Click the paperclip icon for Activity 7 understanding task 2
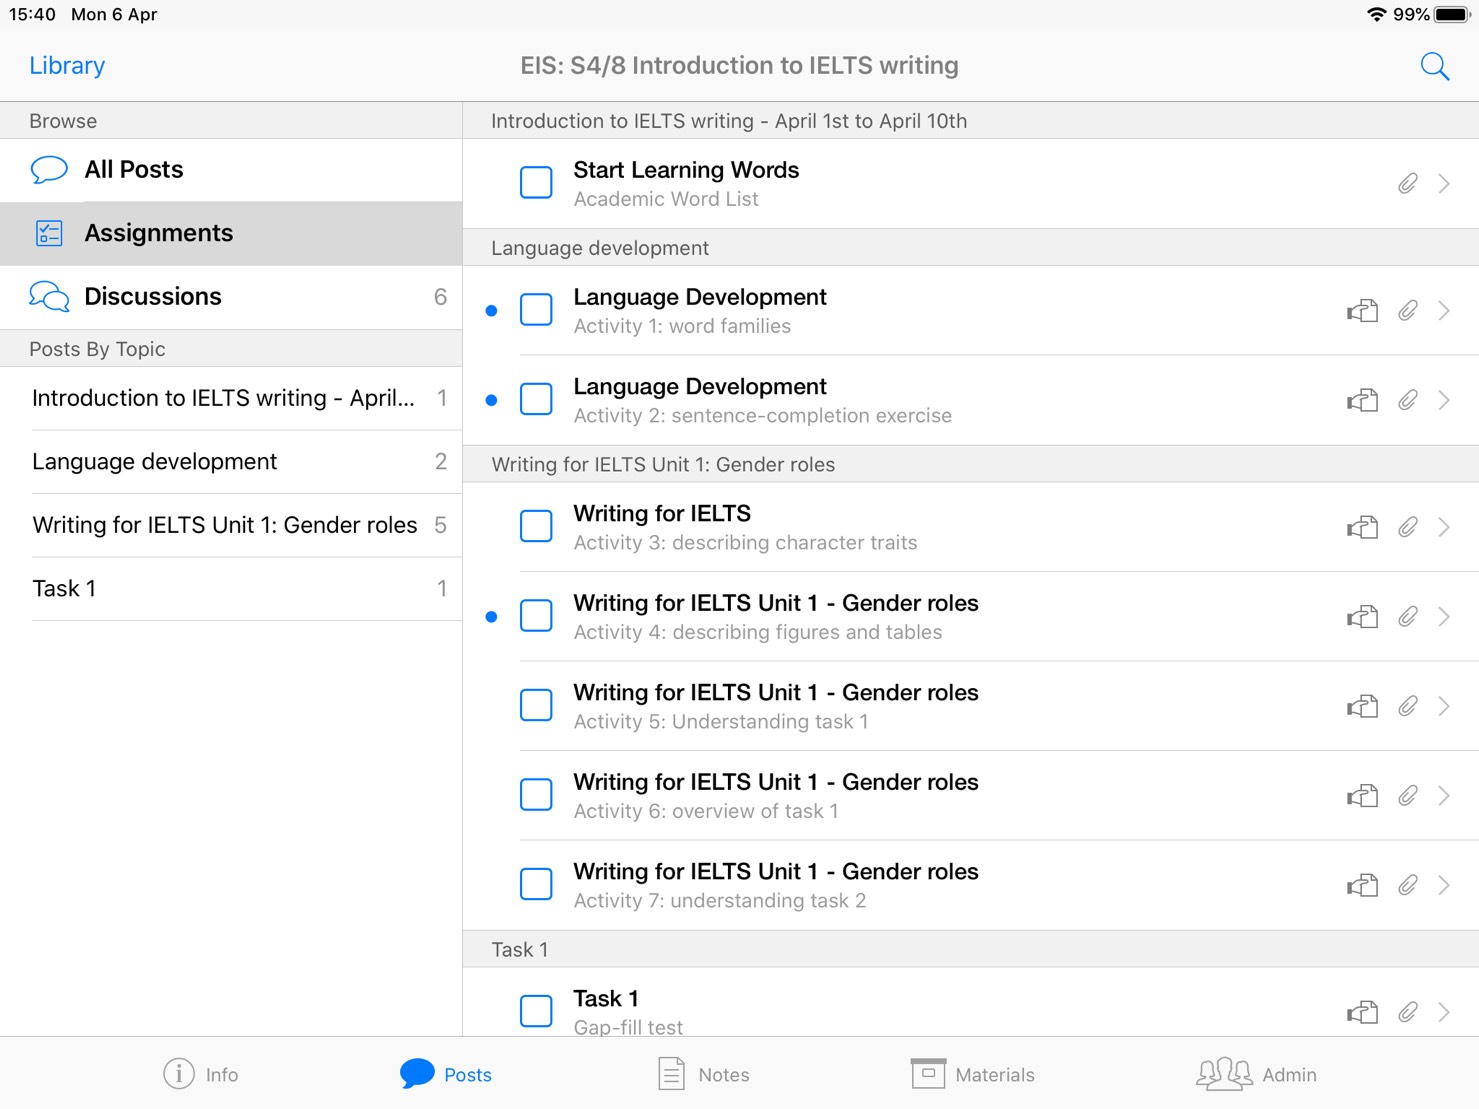 1407,885
